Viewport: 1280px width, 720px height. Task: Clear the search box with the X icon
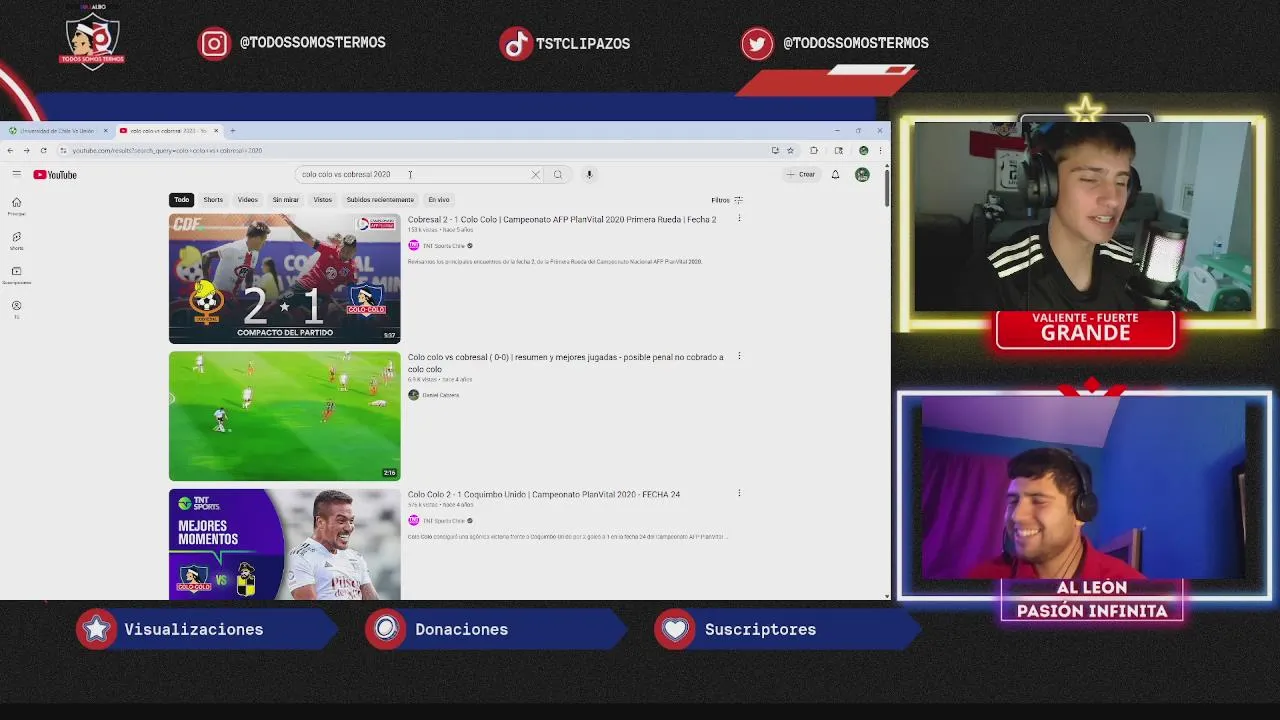(535, 175)
